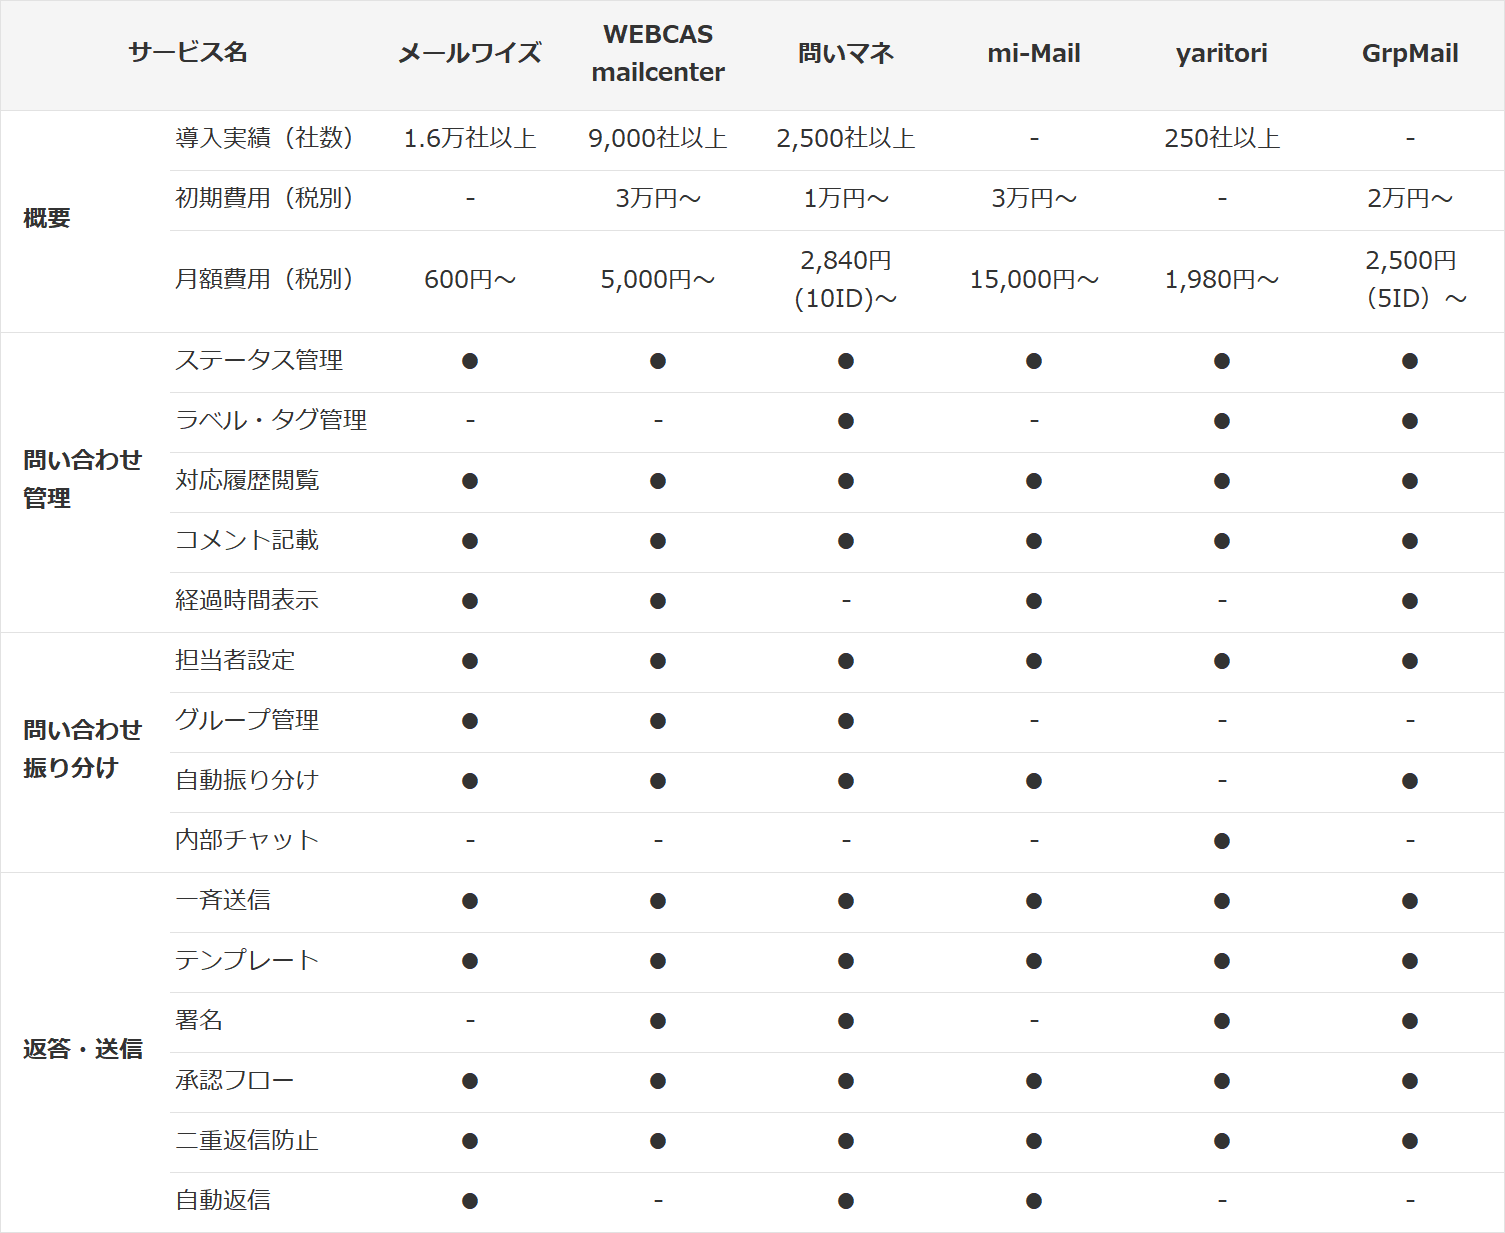Click the 二重返信防止 row label

[x=246, y=1140]
